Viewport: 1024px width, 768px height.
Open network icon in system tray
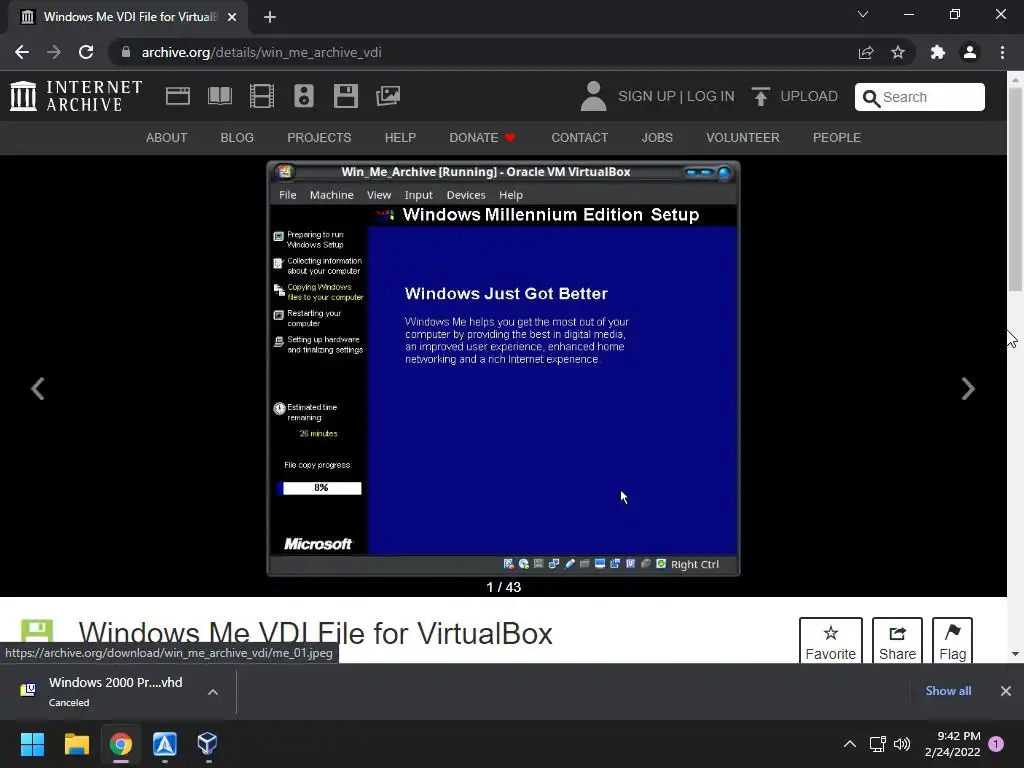coord(877,744)
